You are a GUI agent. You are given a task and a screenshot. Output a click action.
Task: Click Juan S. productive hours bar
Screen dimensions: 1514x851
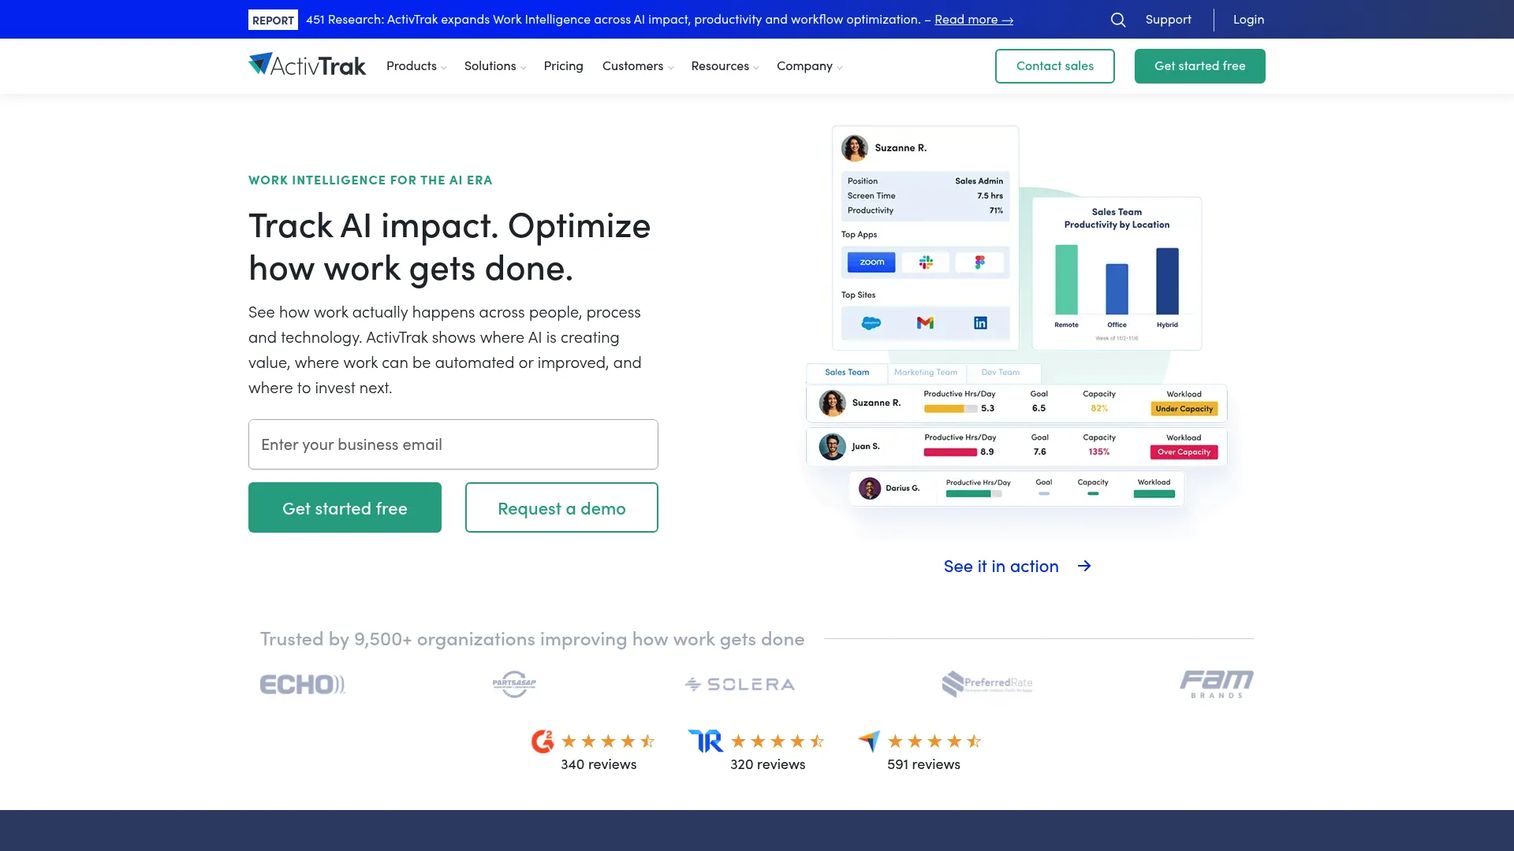(x=950, y=452)
